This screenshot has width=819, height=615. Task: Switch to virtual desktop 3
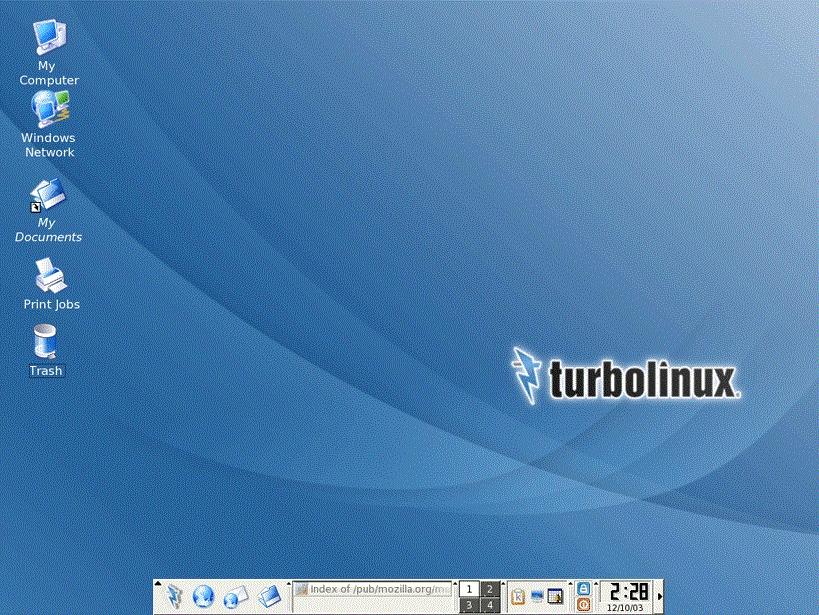[x=468, y=605]
